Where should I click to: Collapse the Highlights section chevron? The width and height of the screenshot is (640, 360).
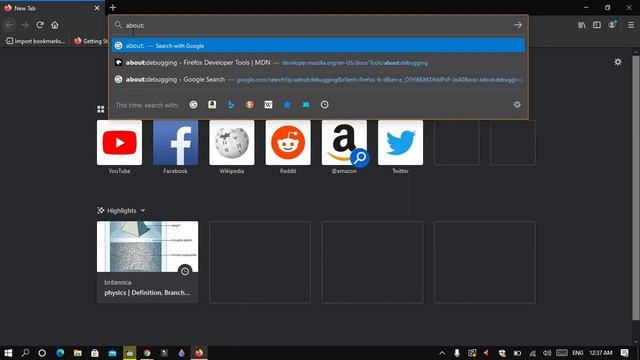(143, 211)
